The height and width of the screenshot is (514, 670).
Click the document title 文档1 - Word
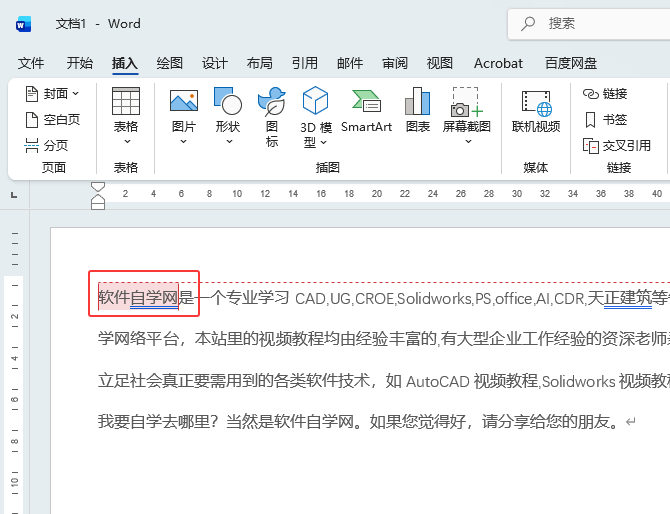pos(98,23)
